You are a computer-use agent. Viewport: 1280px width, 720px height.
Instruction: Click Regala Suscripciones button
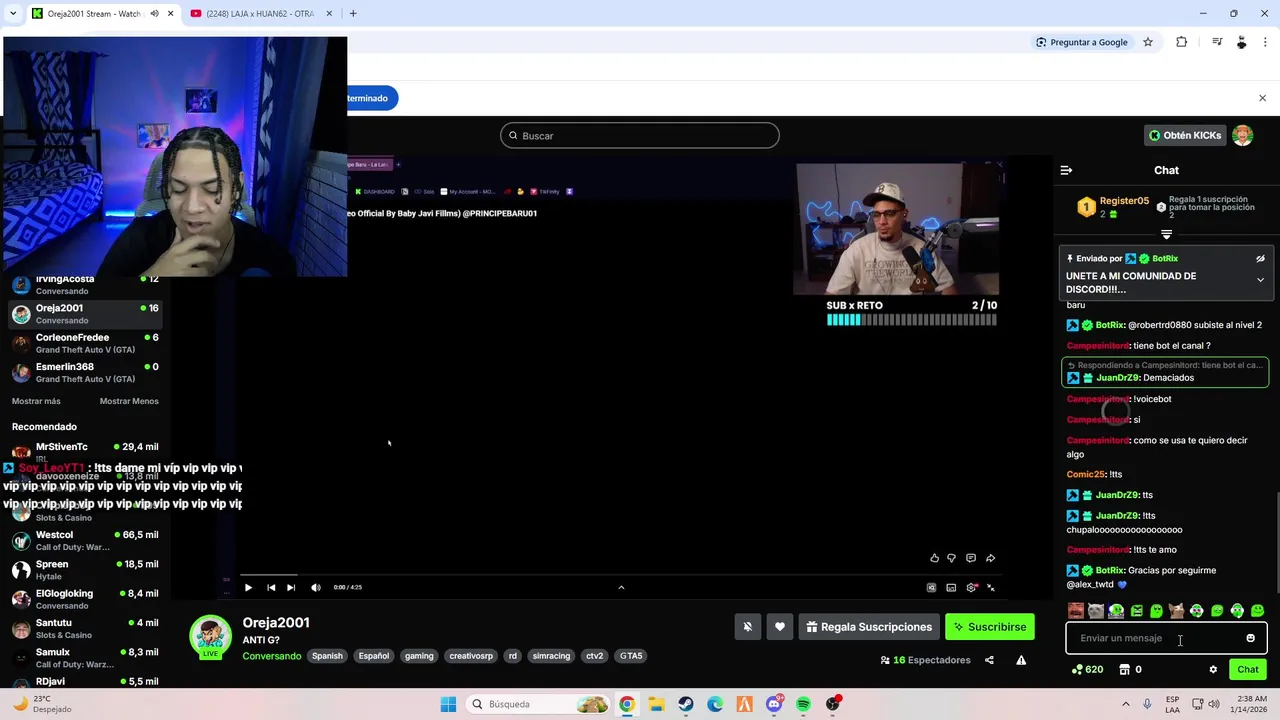[x=869, y=627]
